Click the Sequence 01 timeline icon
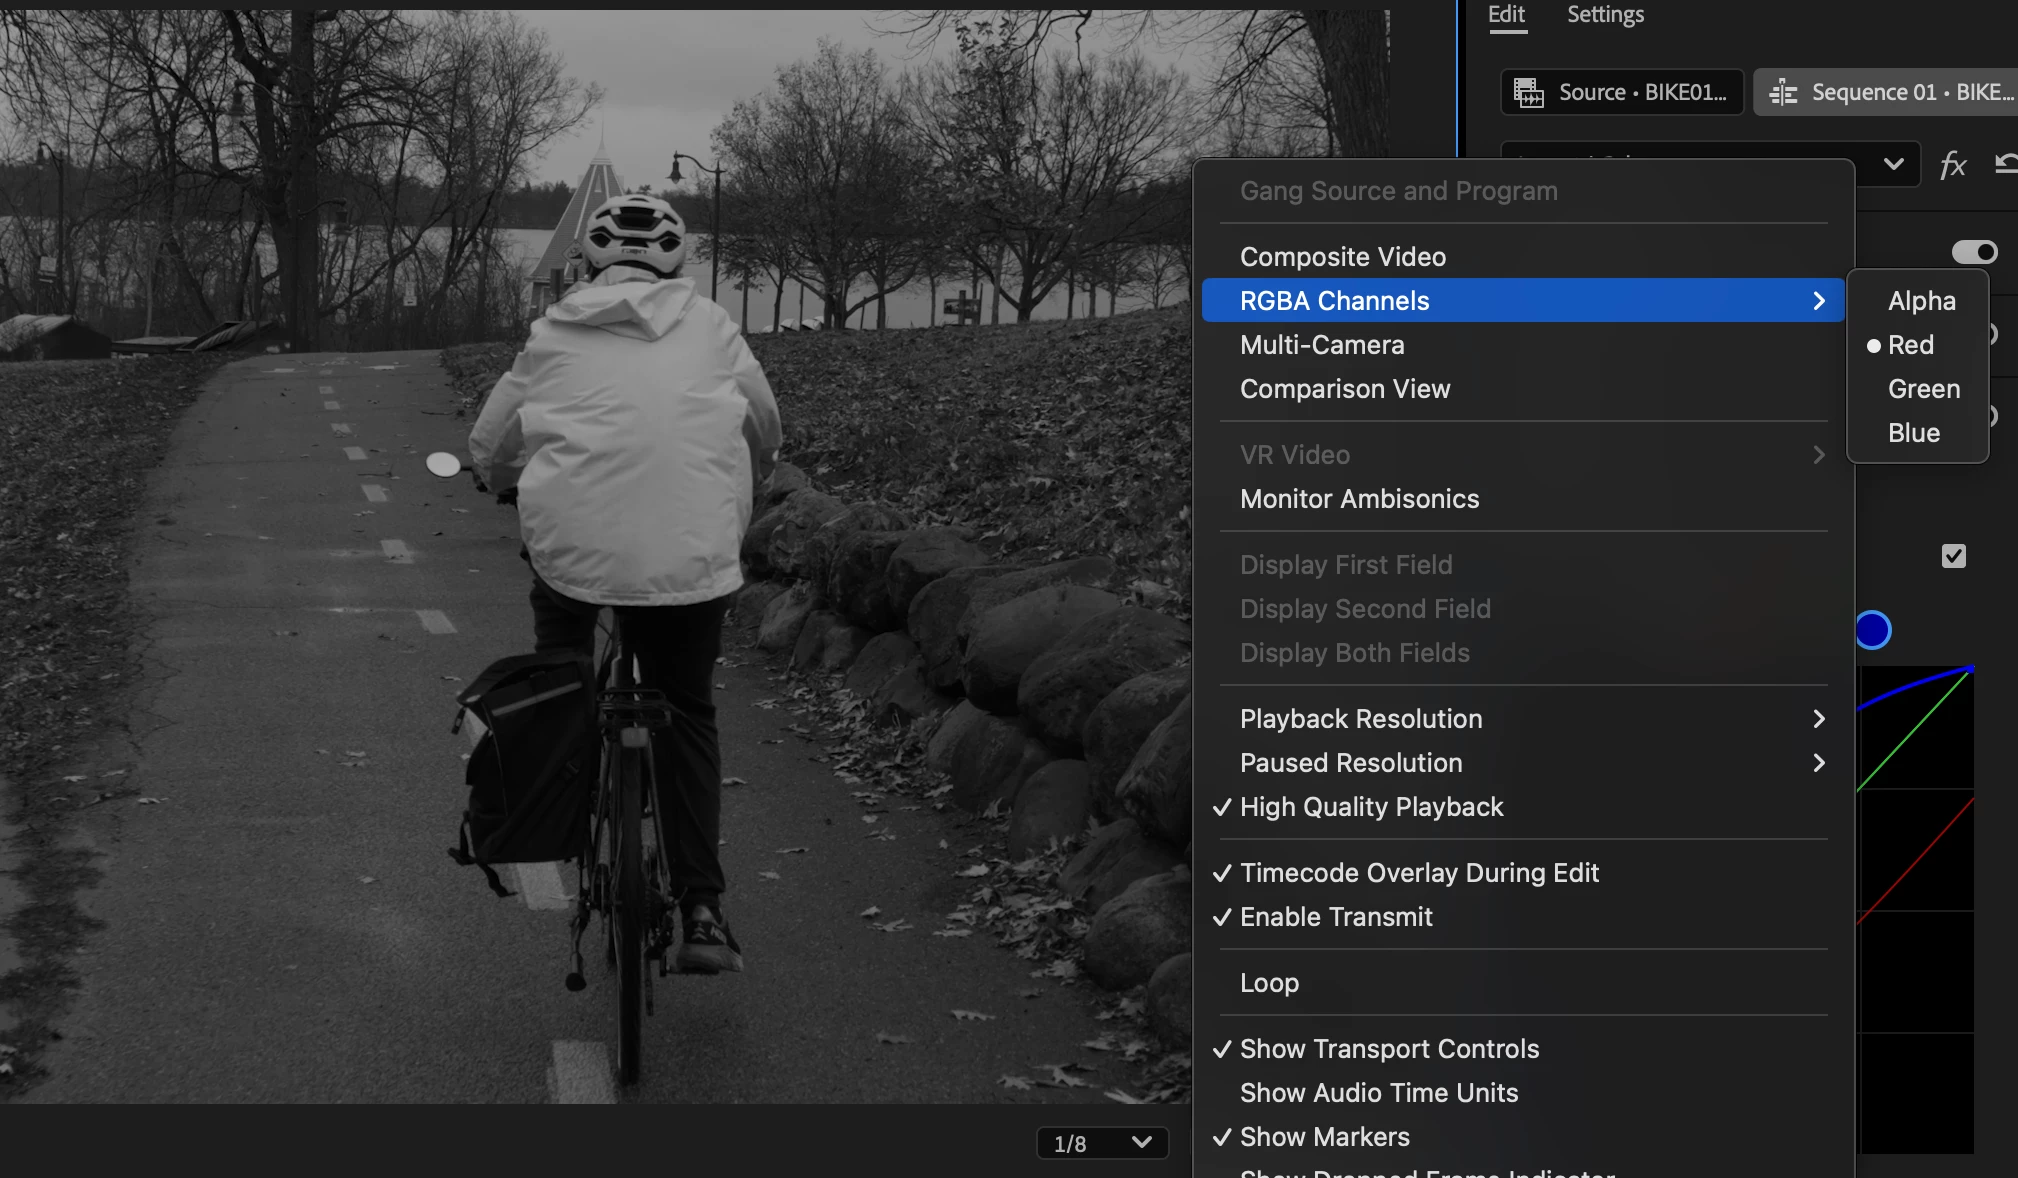Screen dimensions: 2018x1178 (x=1783, y=93)
